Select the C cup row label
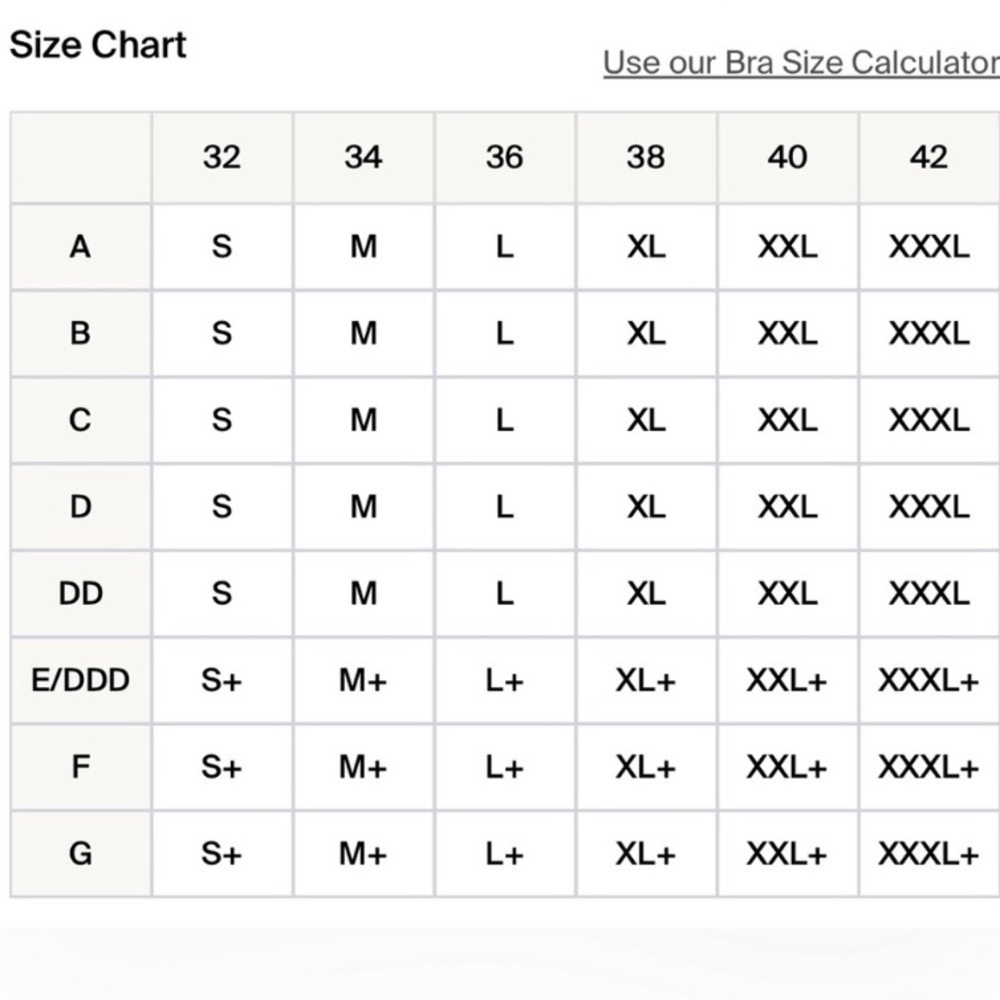1000x1000 pixels. point(81,420)
